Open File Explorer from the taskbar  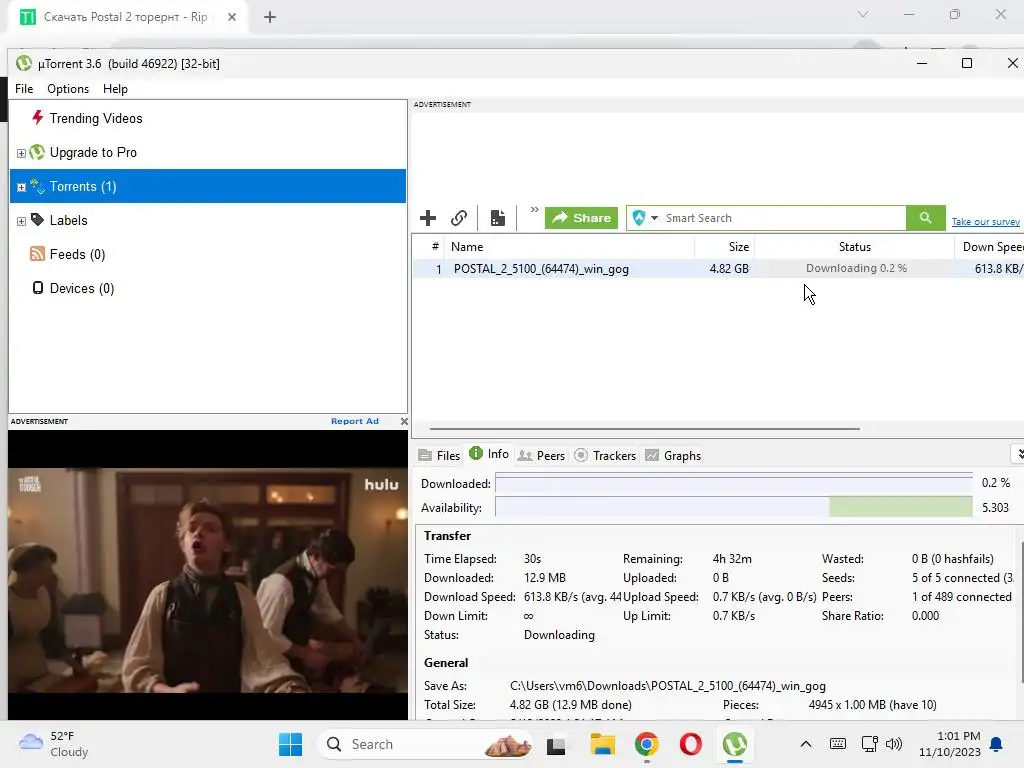(x=602, y=744)
